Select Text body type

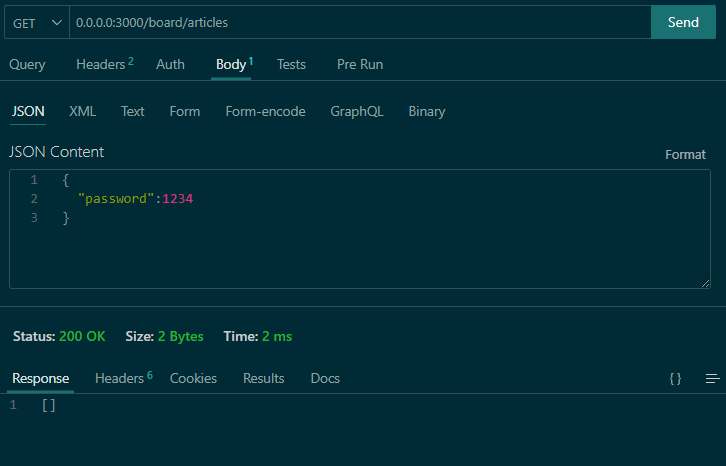click(x=133, y=112)
